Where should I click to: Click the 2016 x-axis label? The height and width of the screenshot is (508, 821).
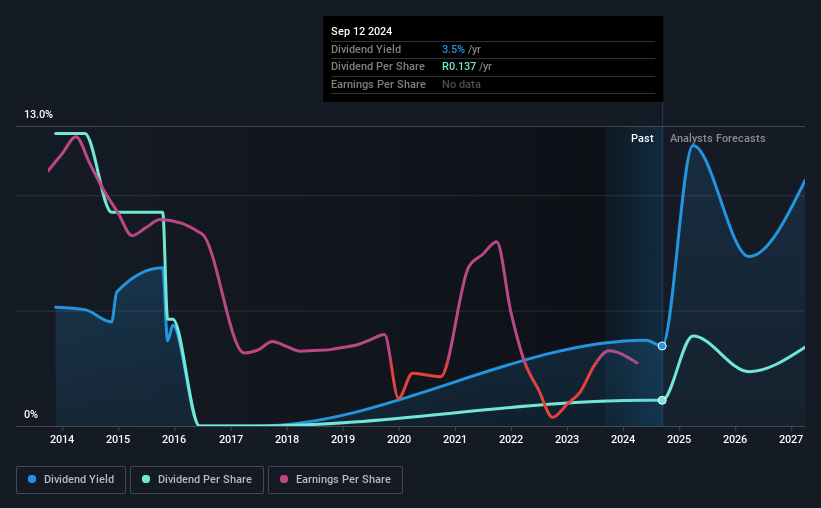[x=174, y=439]
